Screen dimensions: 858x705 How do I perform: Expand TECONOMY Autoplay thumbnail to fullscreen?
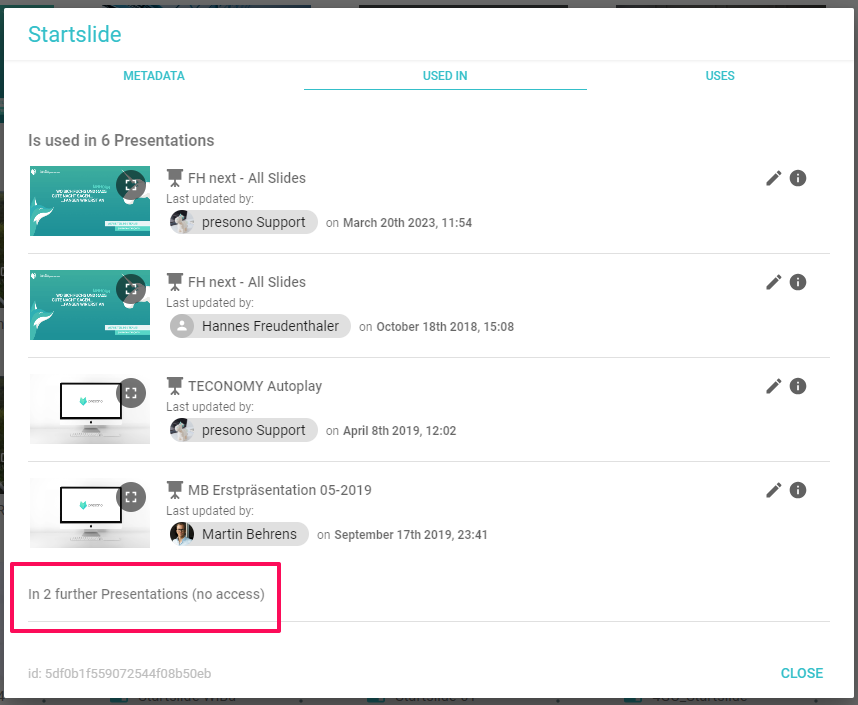[131, 393]
